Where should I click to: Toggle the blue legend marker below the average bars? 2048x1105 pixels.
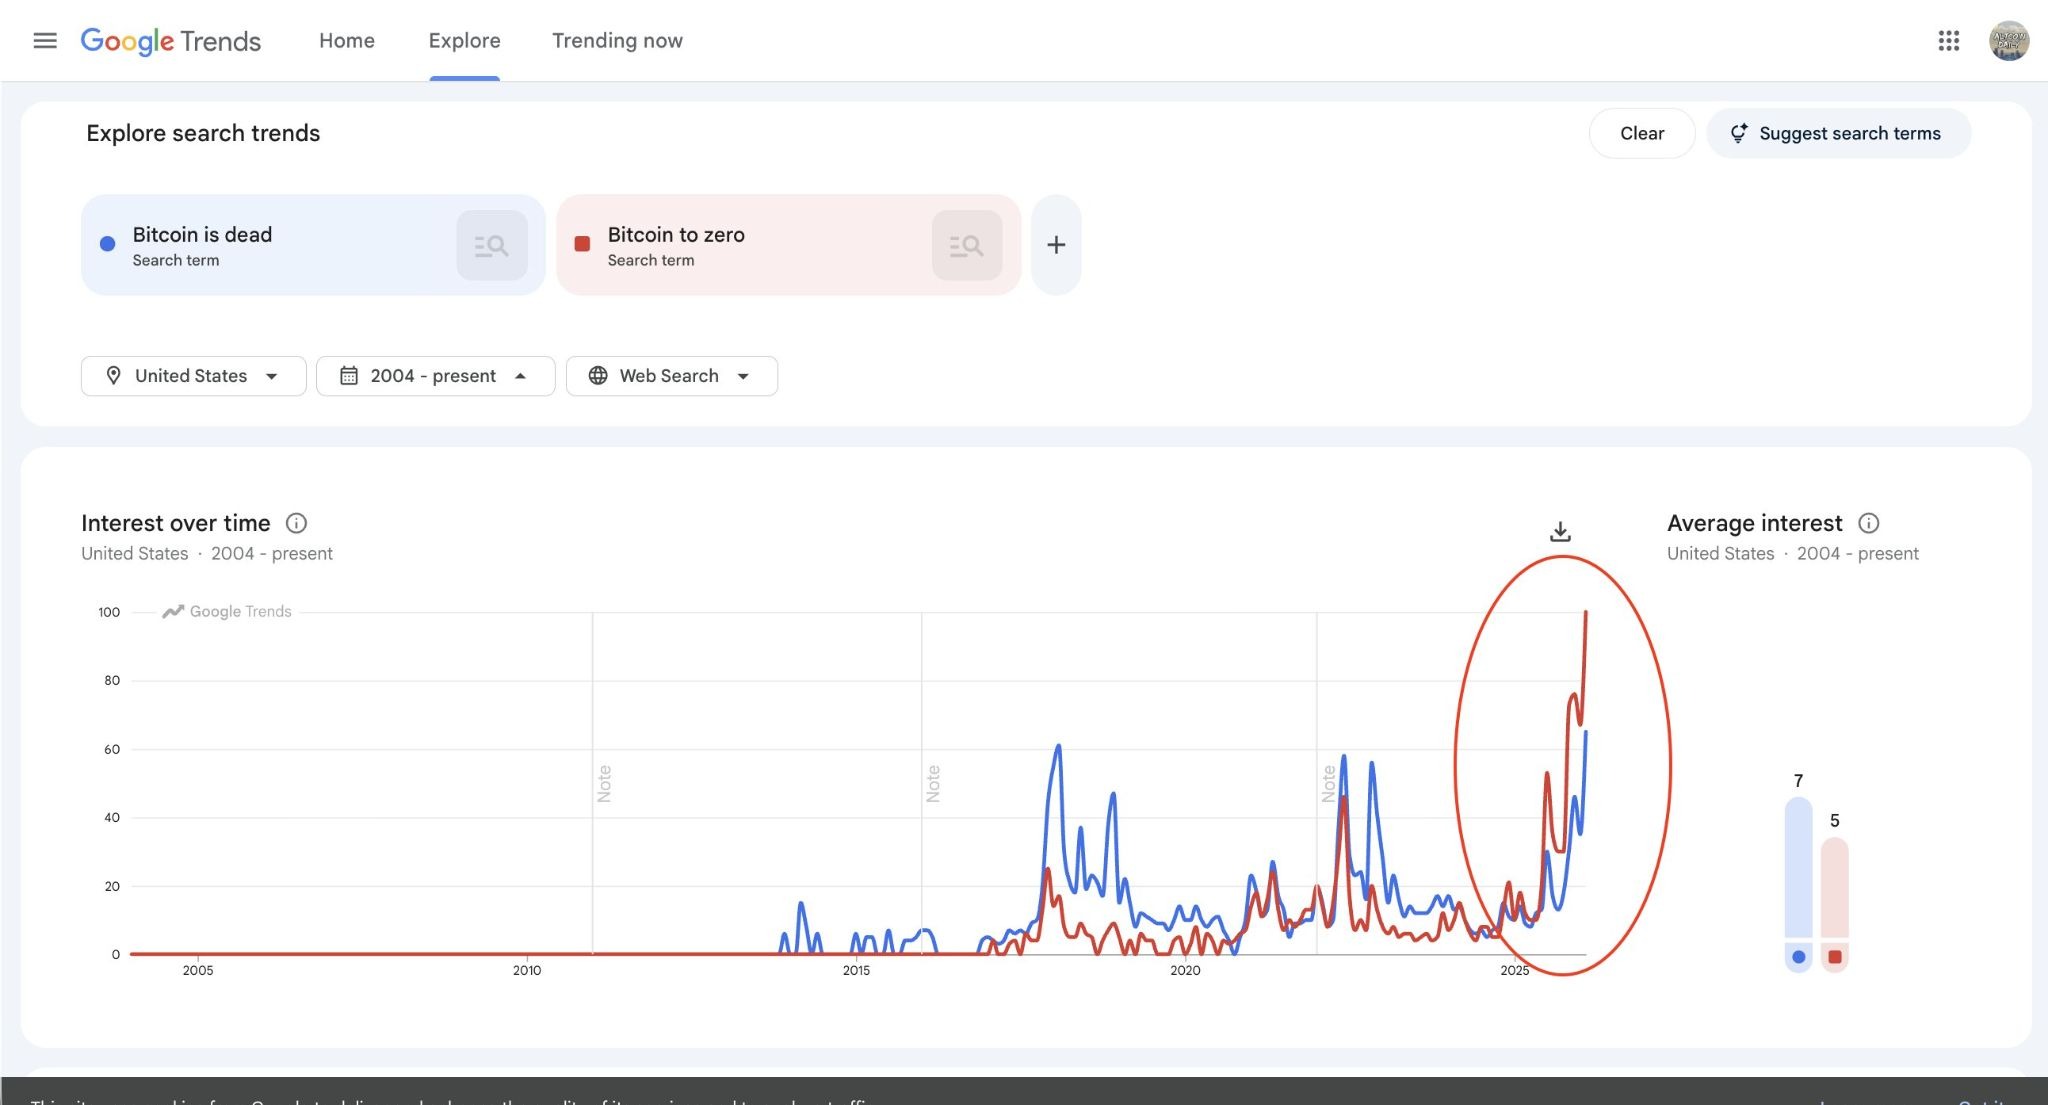1798,957
